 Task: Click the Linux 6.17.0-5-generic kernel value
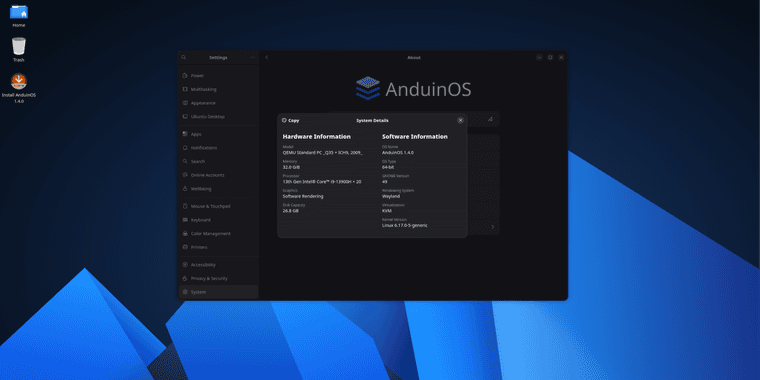click(405, 225)
